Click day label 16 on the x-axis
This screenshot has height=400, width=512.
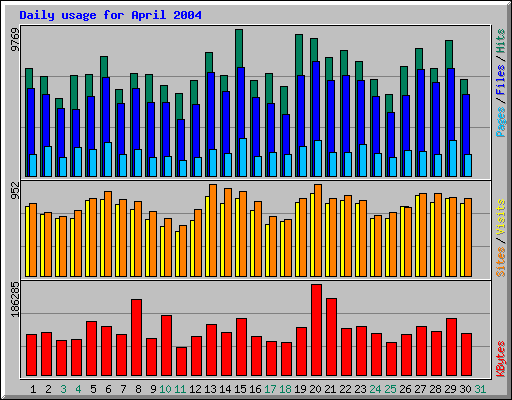[x=255, y=389]
